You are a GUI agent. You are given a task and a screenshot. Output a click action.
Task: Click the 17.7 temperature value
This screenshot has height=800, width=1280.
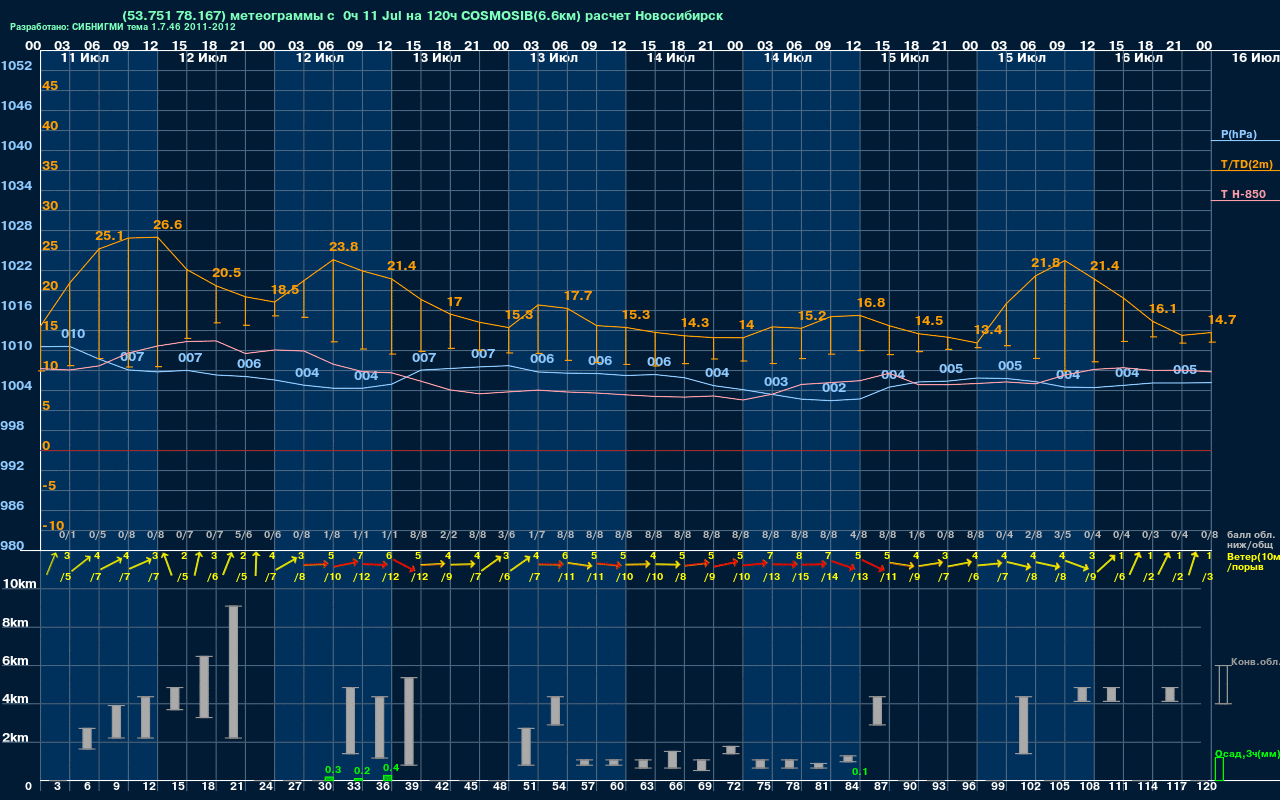[578, 296]
